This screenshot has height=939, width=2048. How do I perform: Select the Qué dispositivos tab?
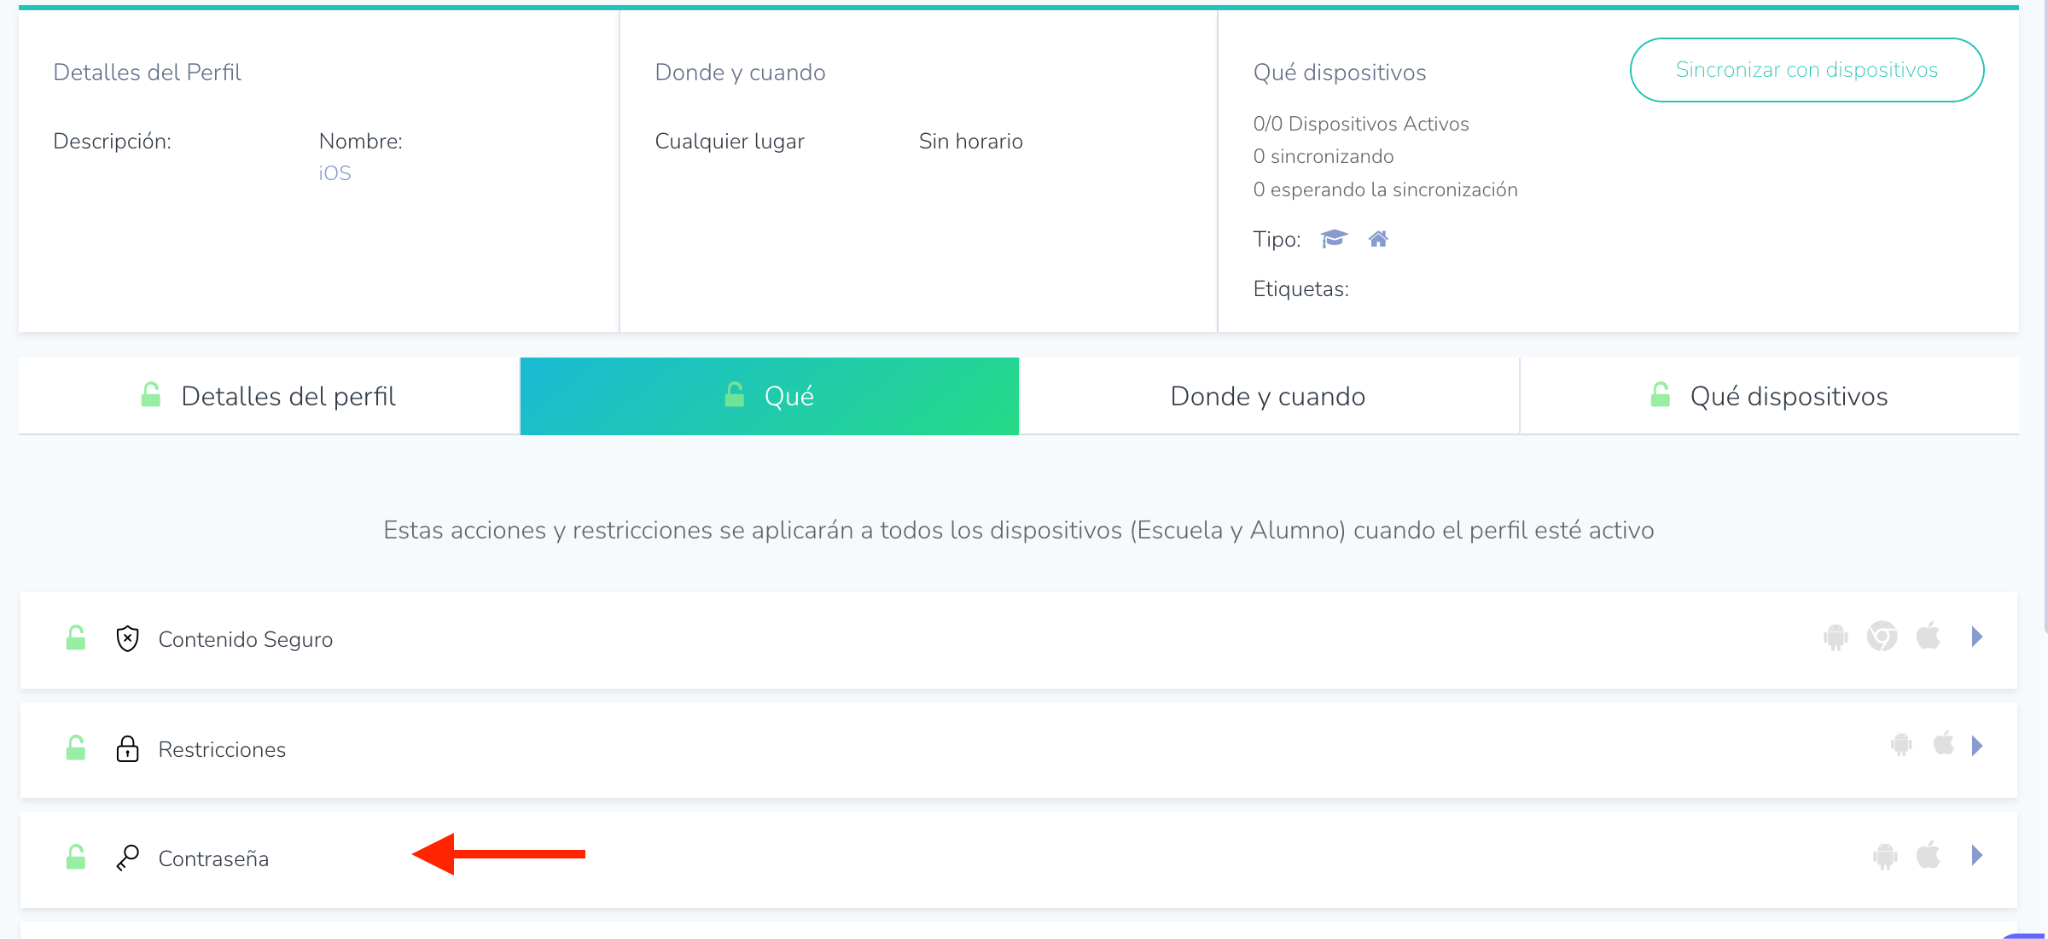click(1769, 396)
